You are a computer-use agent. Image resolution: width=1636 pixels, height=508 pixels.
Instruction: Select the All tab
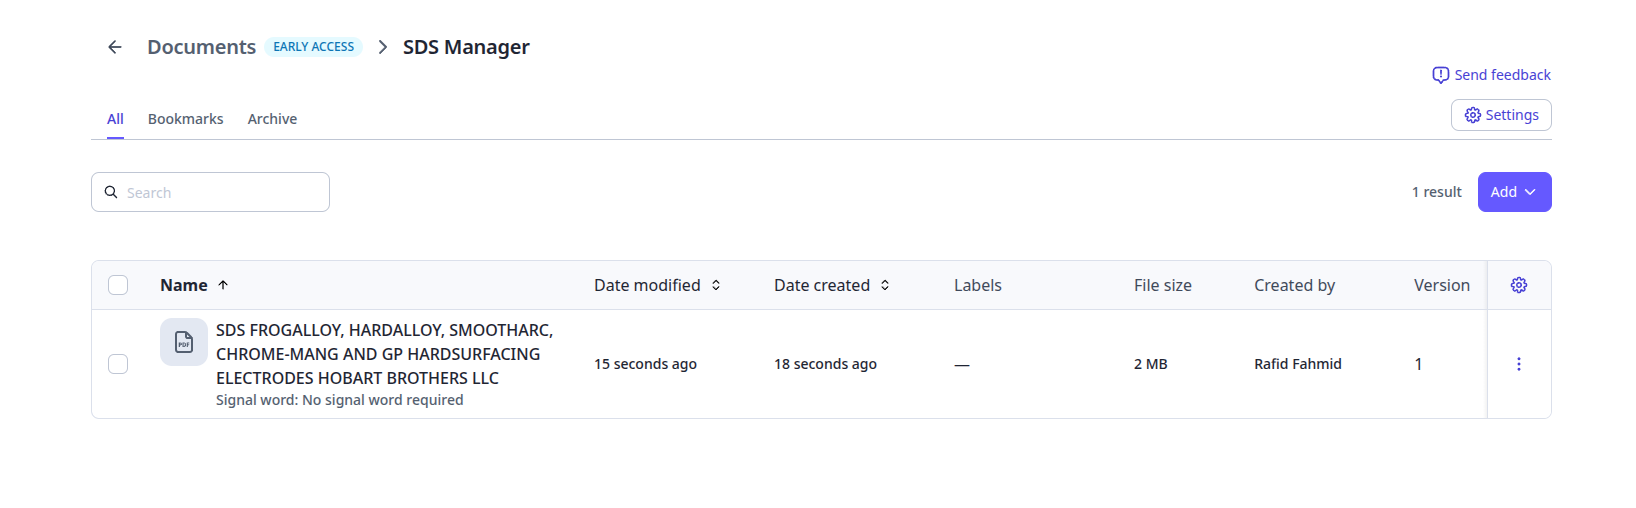pyautogui.click(x=115, y=119)
